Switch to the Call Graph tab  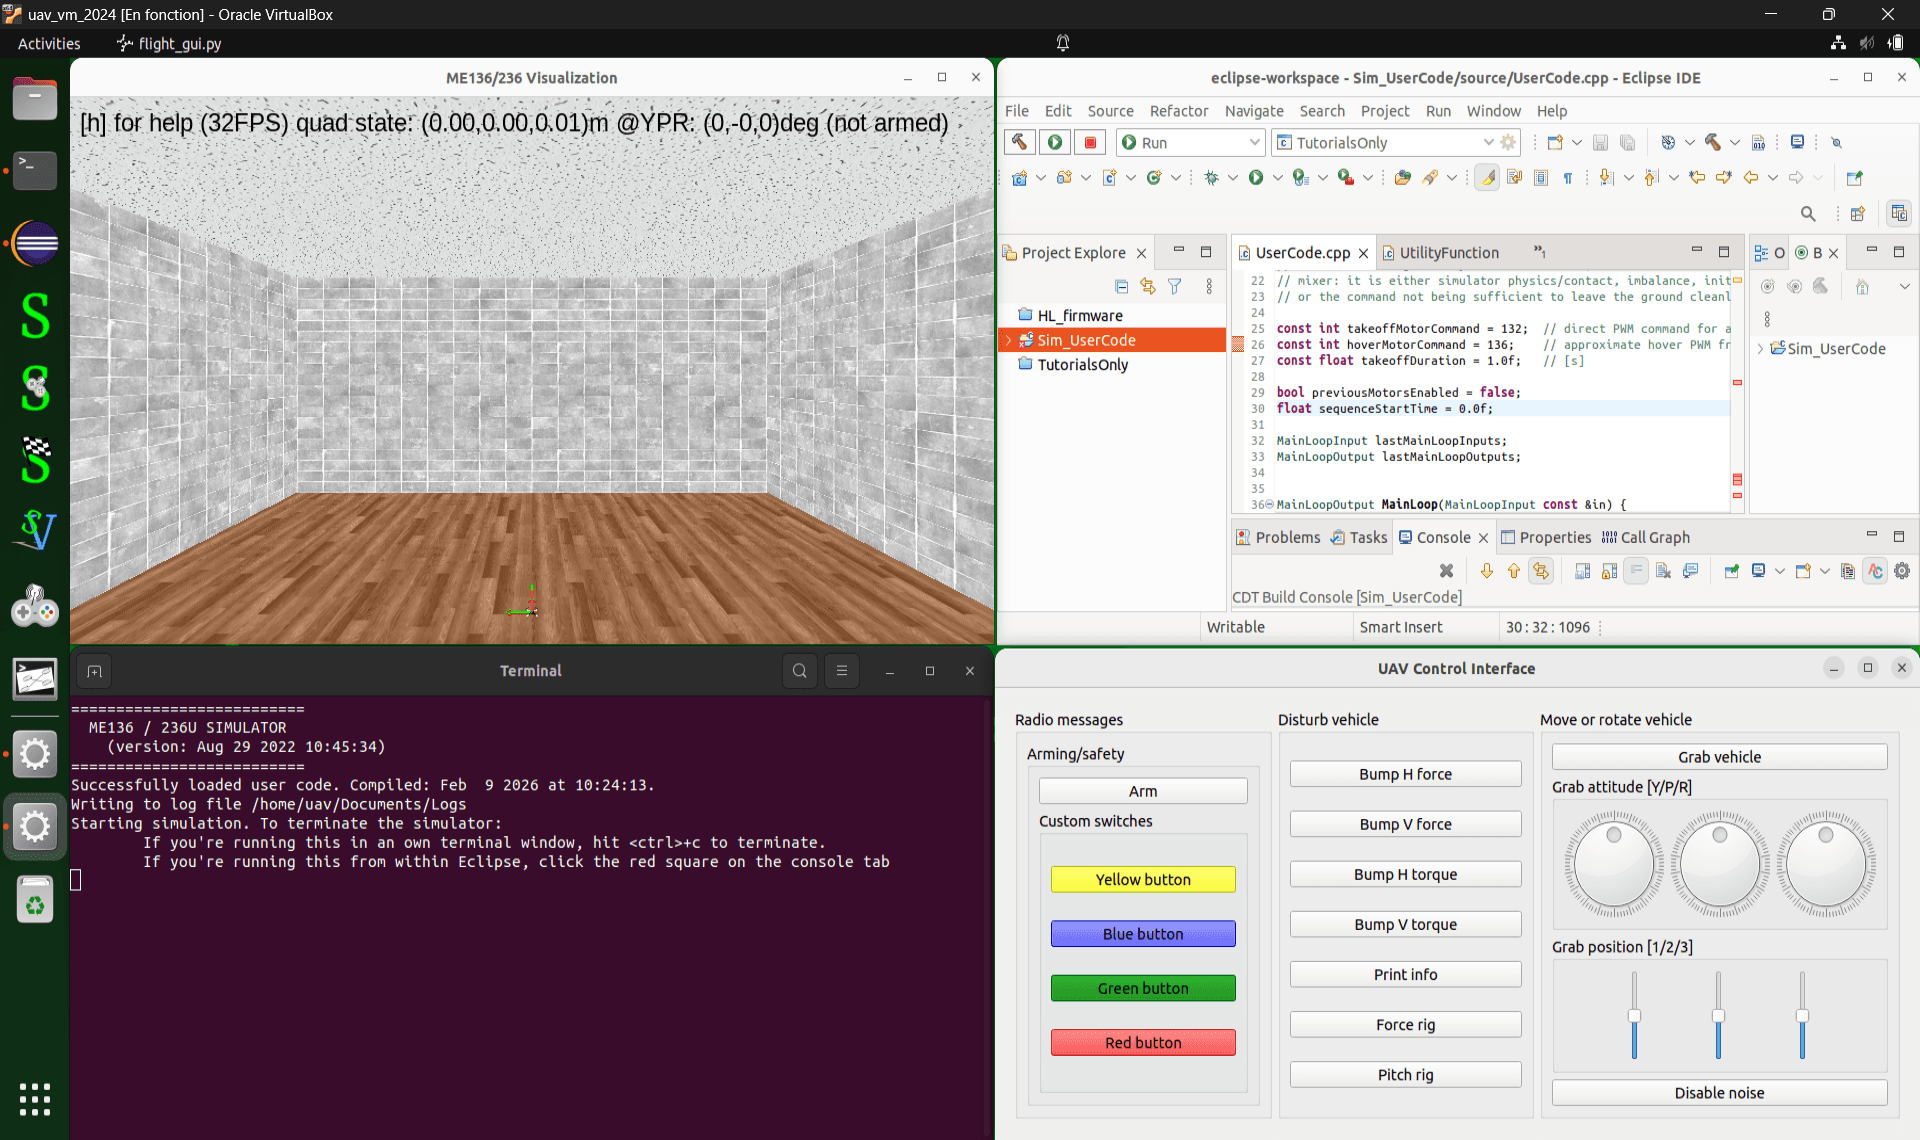coord(1646,537)
